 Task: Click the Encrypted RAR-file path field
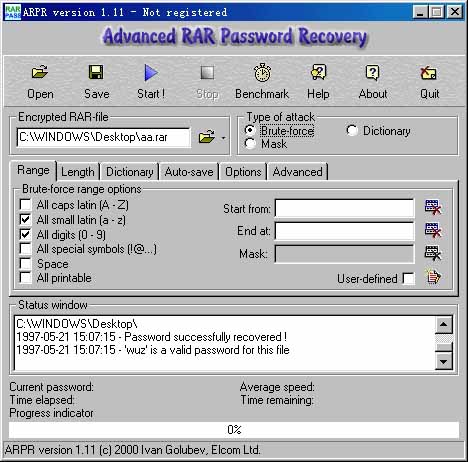[x=103, y=137]
